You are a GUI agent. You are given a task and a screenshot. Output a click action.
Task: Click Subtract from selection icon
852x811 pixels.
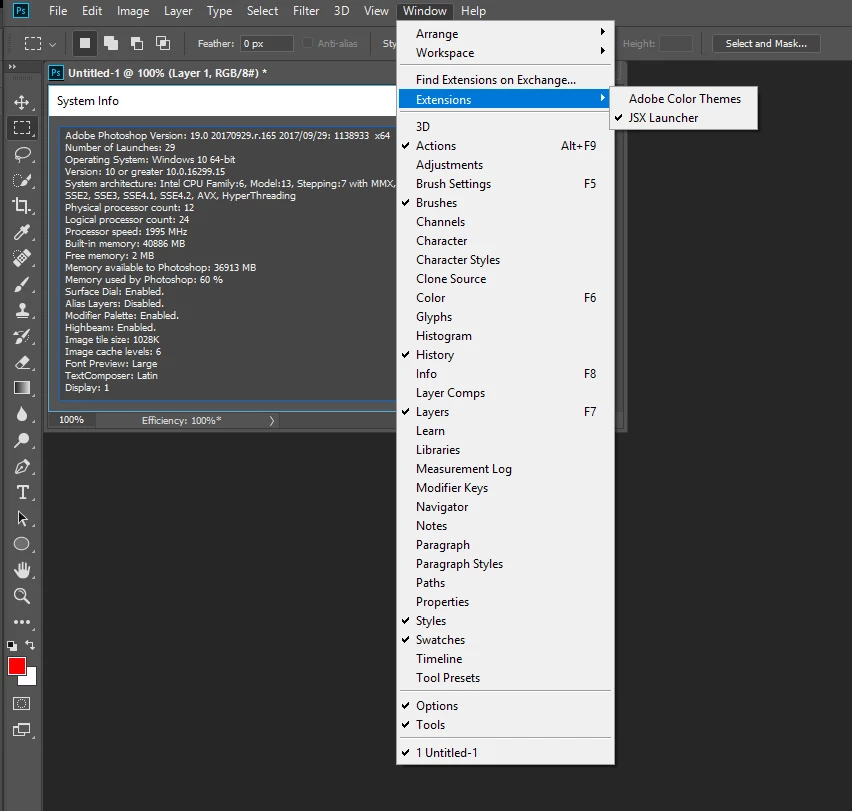point(137,43)
